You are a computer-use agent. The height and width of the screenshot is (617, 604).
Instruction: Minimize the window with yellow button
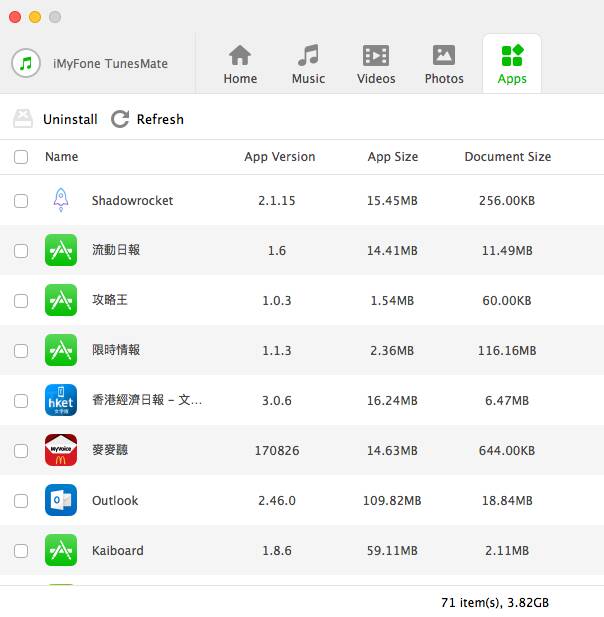tap(35, 17)
